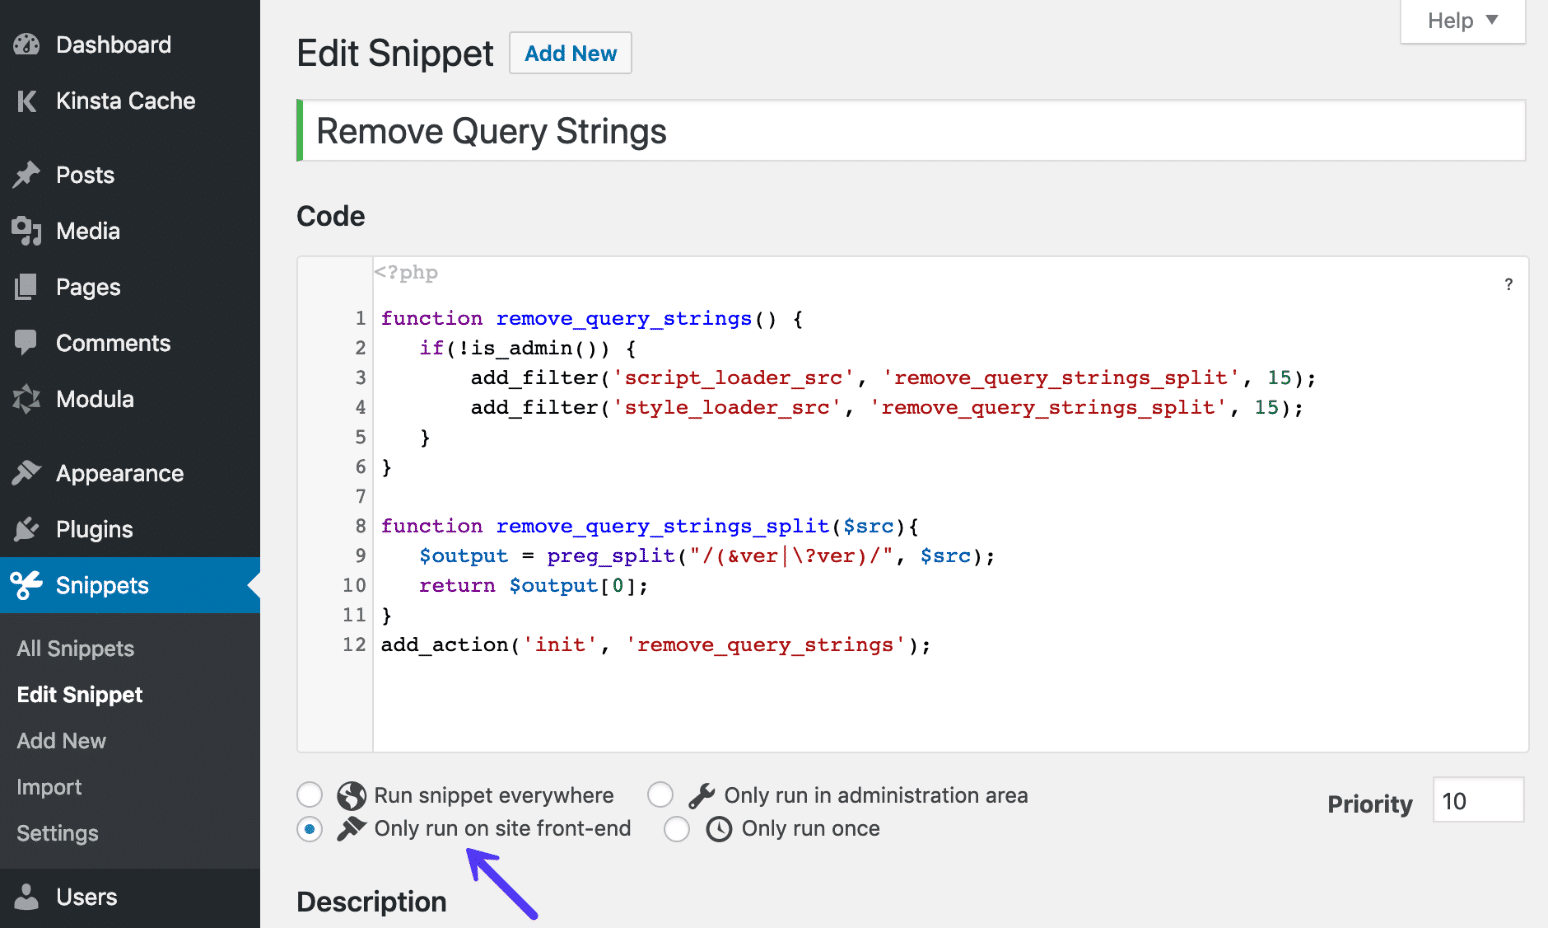Expand the Help dropdown
Viewport: 1548px width, 928px height.
pyautogui.click(x=1461, y=20)
